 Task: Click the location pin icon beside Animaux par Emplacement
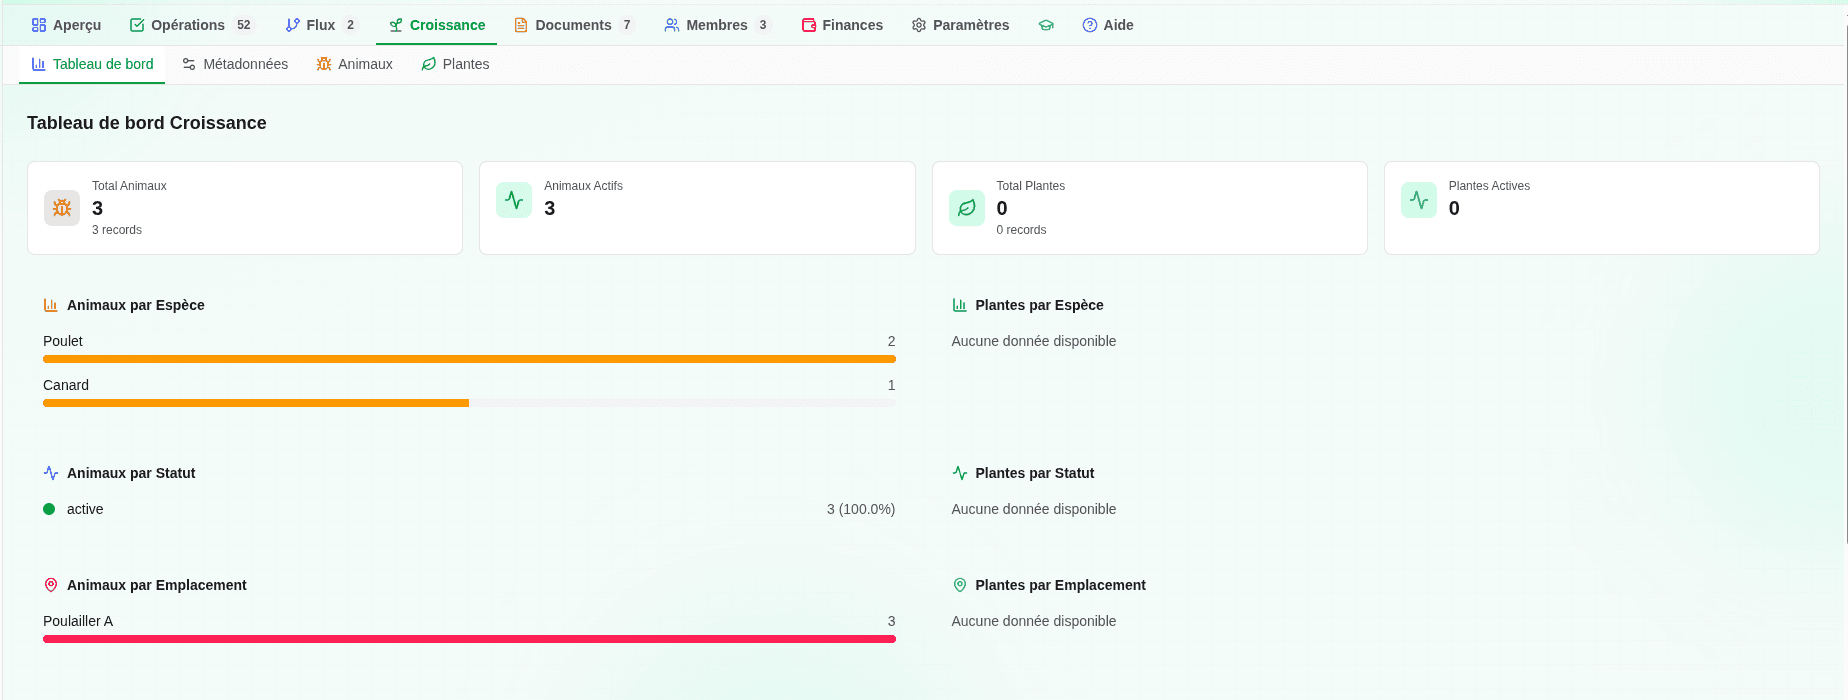pyautogui.click(x=51, y=585)
